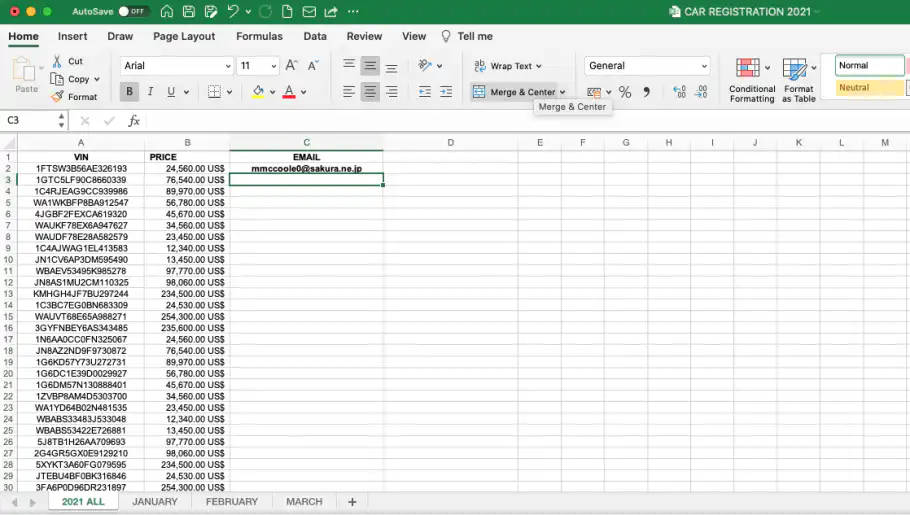Apply yellow fill color bucket
Image resolution: width=910 pixels, height=515 pixels.
click(x=258, y=92)
